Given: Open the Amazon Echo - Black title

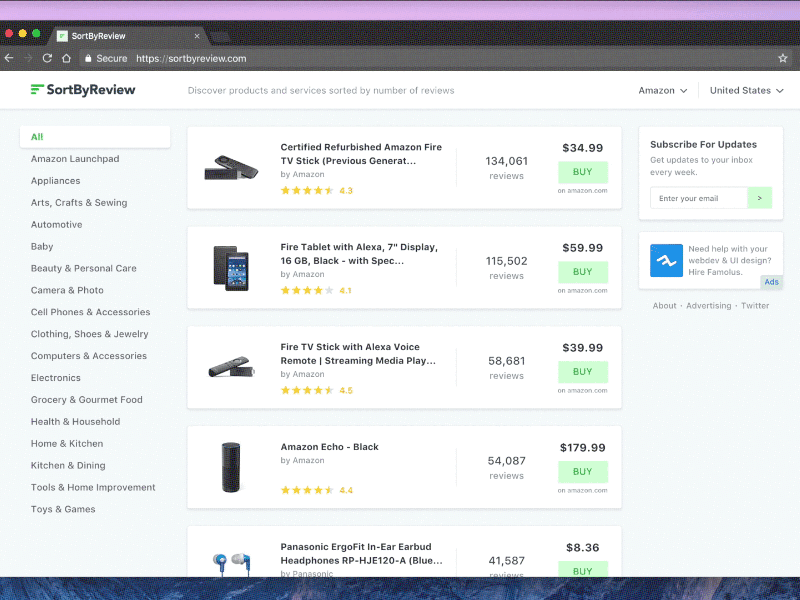Looking at the screenshot, I should pyautogui.click(x=330, y=447).
